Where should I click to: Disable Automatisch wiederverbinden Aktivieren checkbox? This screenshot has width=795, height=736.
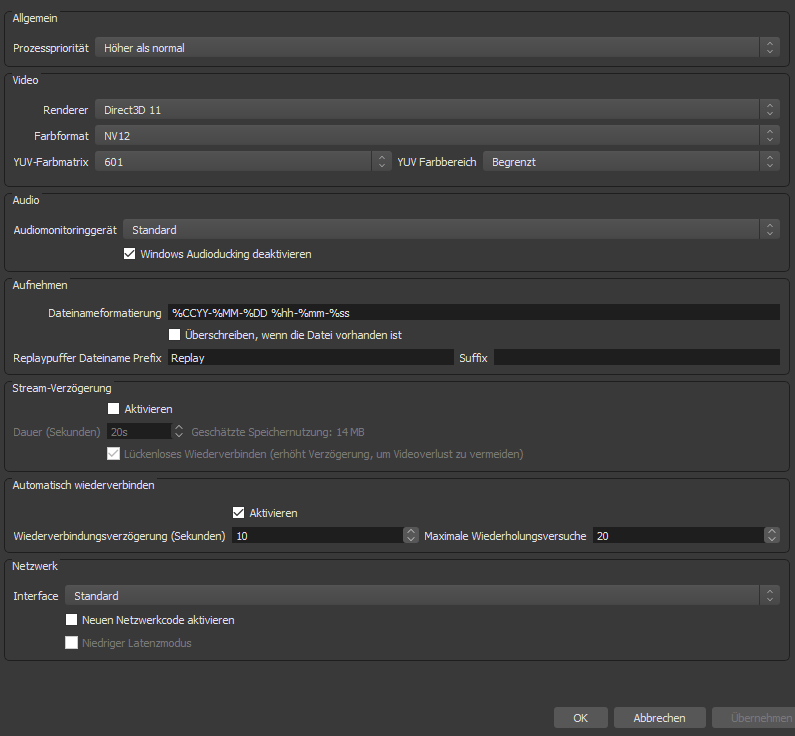coord(238,513)
